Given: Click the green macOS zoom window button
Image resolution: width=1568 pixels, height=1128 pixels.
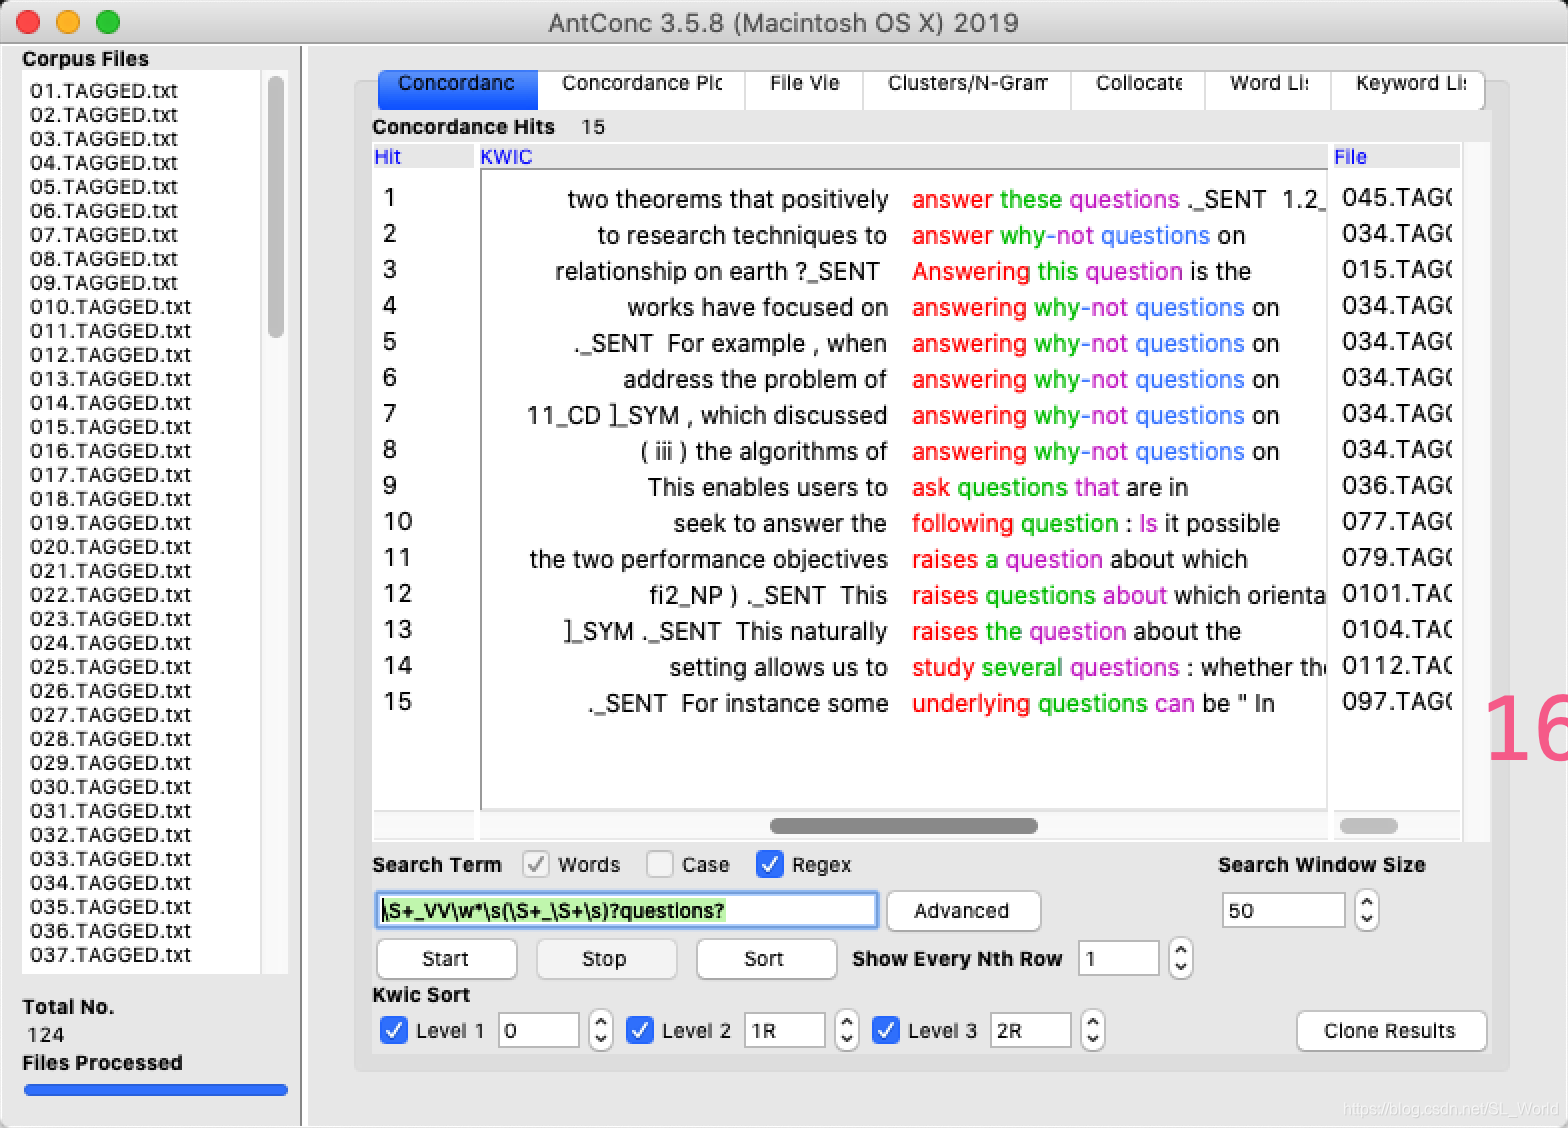Looking at the screenshot, I should 108,21.
